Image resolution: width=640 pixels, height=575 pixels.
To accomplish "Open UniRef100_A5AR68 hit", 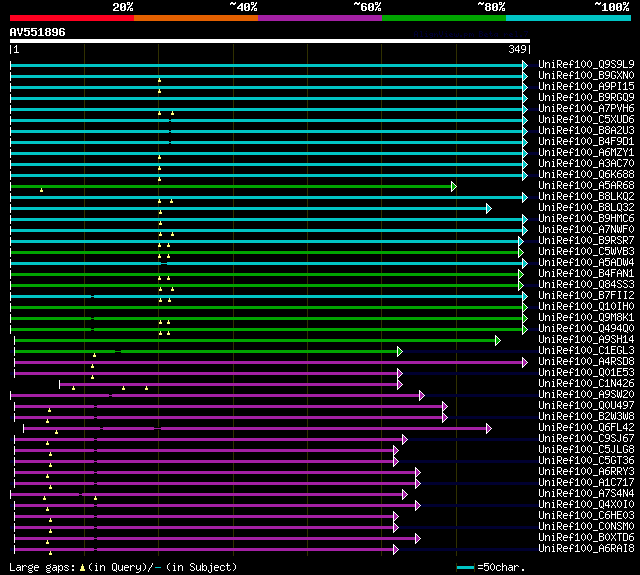I will point(586,186).
